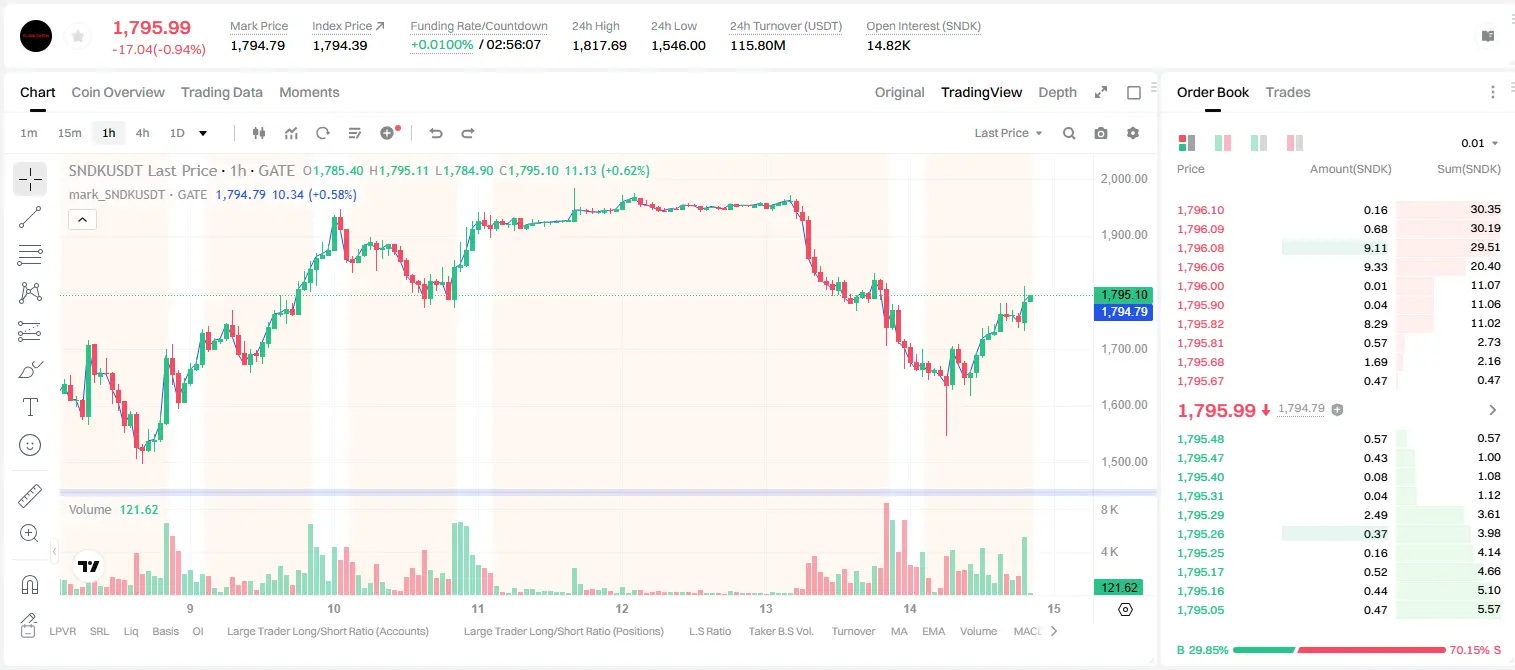Viewport: 1515px width, 670px height.
Task: Undo the last chart action
Action: (x=435, y=133)
